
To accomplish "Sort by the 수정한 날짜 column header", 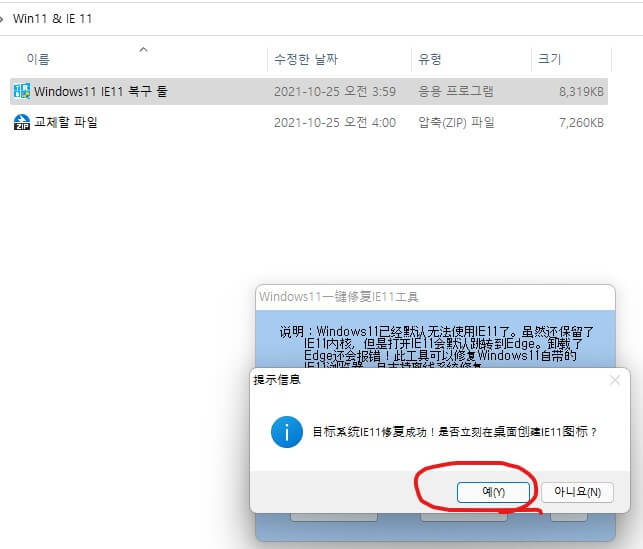I will (306, 60).
